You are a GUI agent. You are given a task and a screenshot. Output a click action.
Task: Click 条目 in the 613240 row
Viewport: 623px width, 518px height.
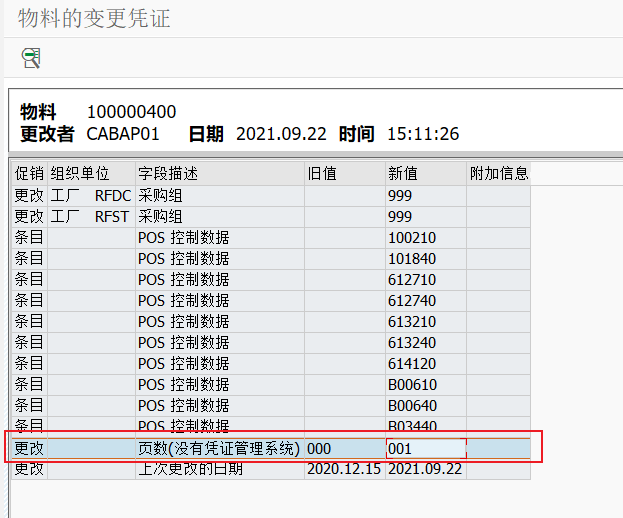(x=29, y=343)
